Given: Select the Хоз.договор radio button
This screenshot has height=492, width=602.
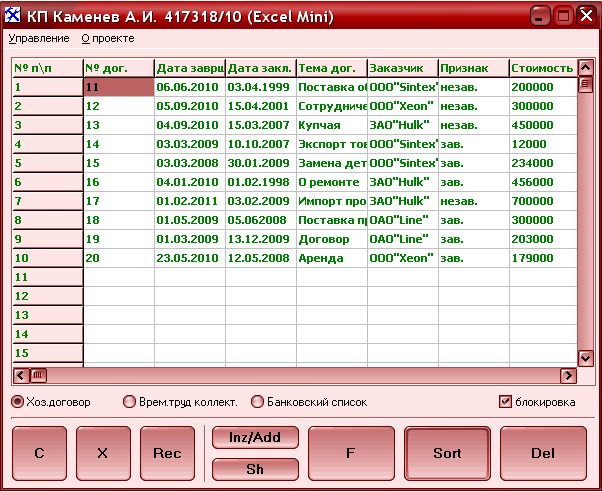Looking at the screenshot, I should (x=18, y=402).
